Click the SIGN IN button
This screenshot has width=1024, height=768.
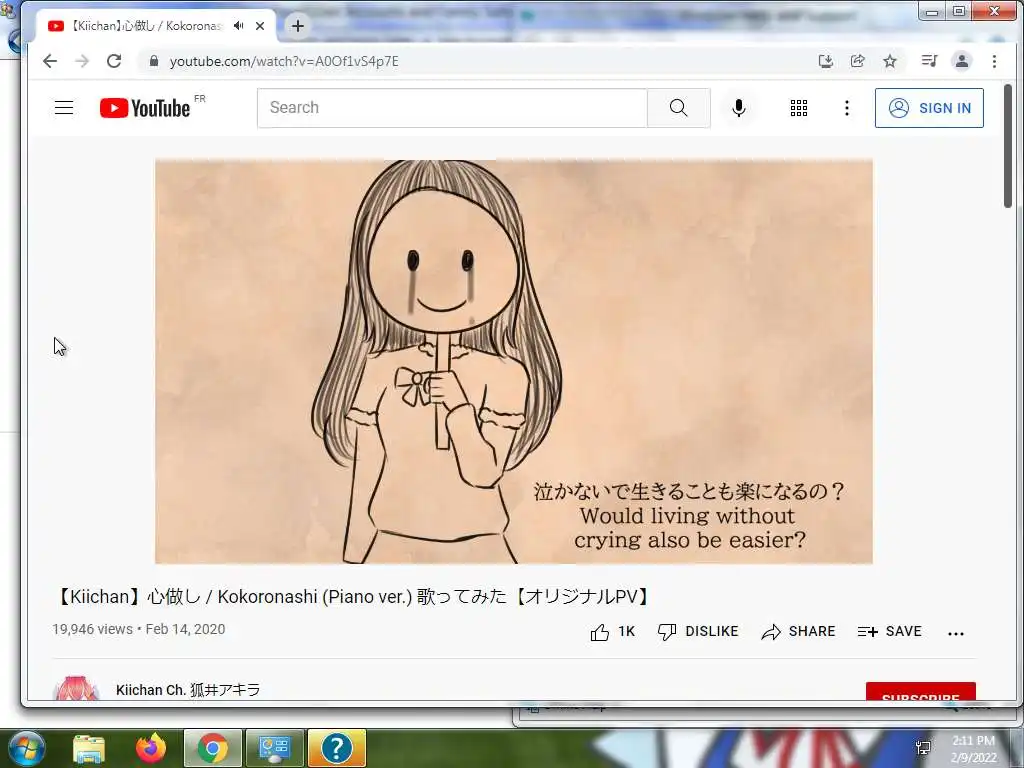click(x=929, y=108)
